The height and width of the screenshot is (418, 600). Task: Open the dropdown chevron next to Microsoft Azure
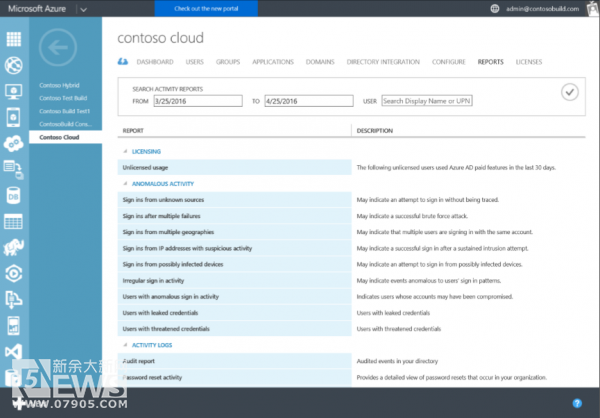[x=83, y=9]
